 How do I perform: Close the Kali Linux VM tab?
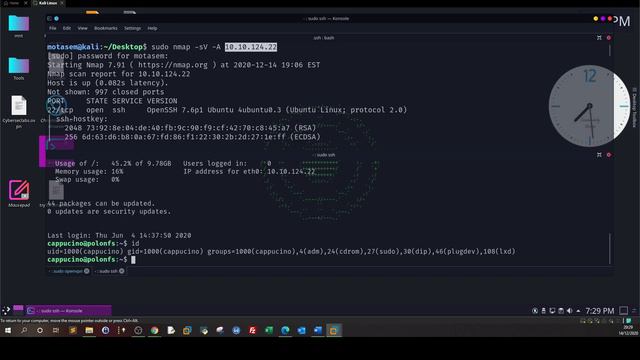(x=62, y=3)
